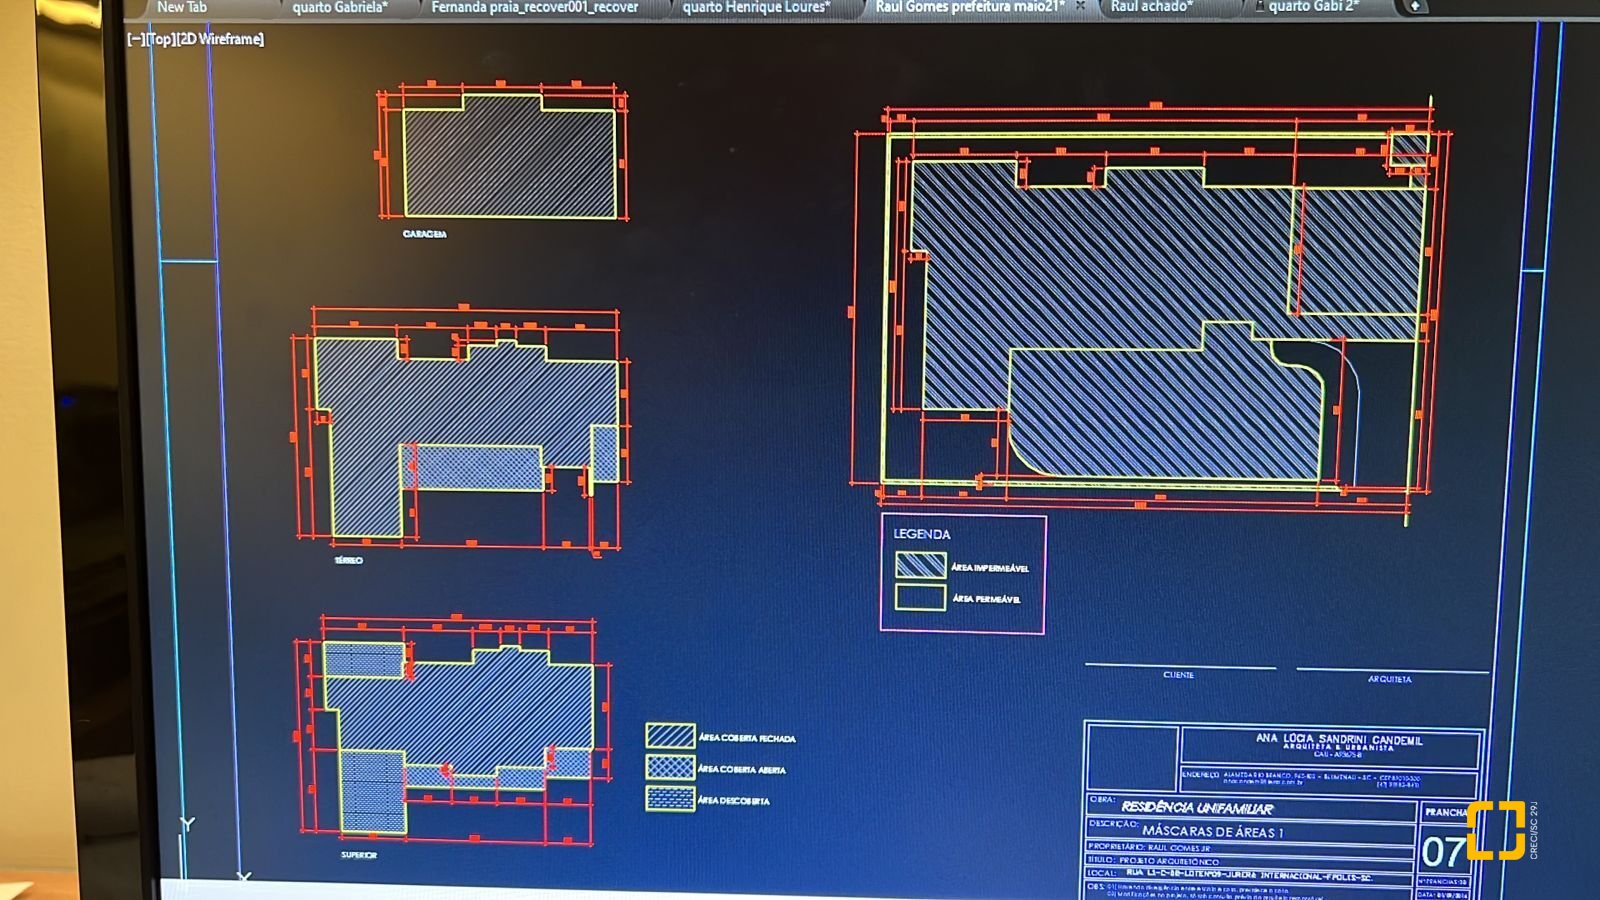Select the TÉRREO label text
This screenshot has height=900, width=1600.
[348, 561]
